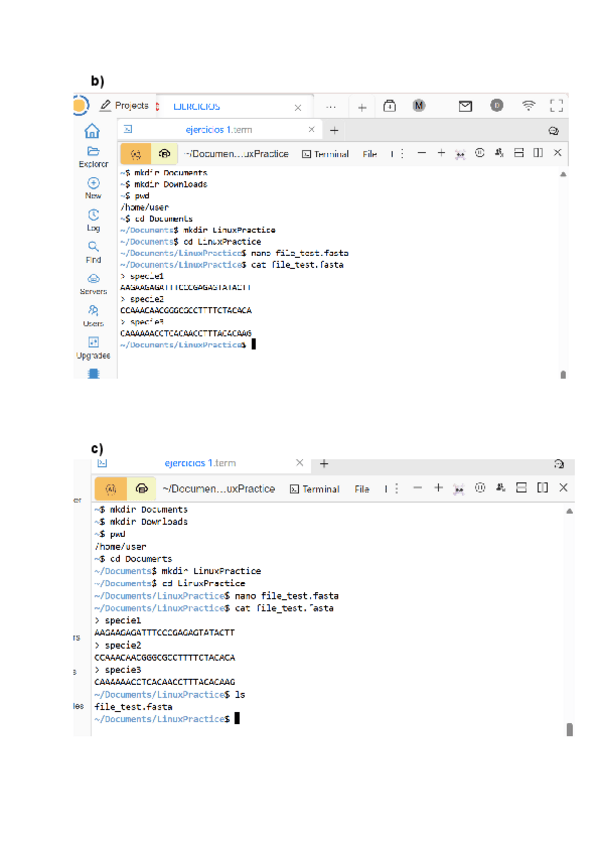The image size is (600, 848).
Task: Toggle fullscreen mode using corner-brackets icon
Action: [557, 106]
